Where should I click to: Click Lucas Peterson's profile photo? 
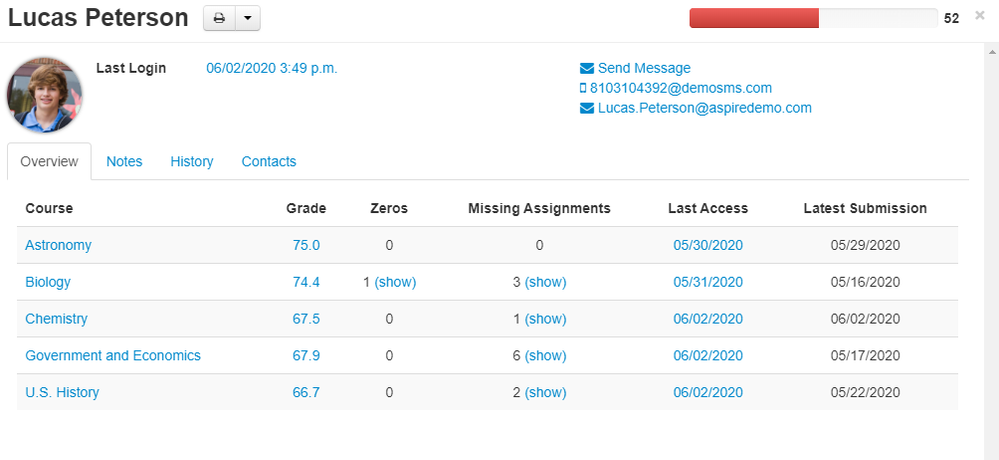[x=45, y=95]
